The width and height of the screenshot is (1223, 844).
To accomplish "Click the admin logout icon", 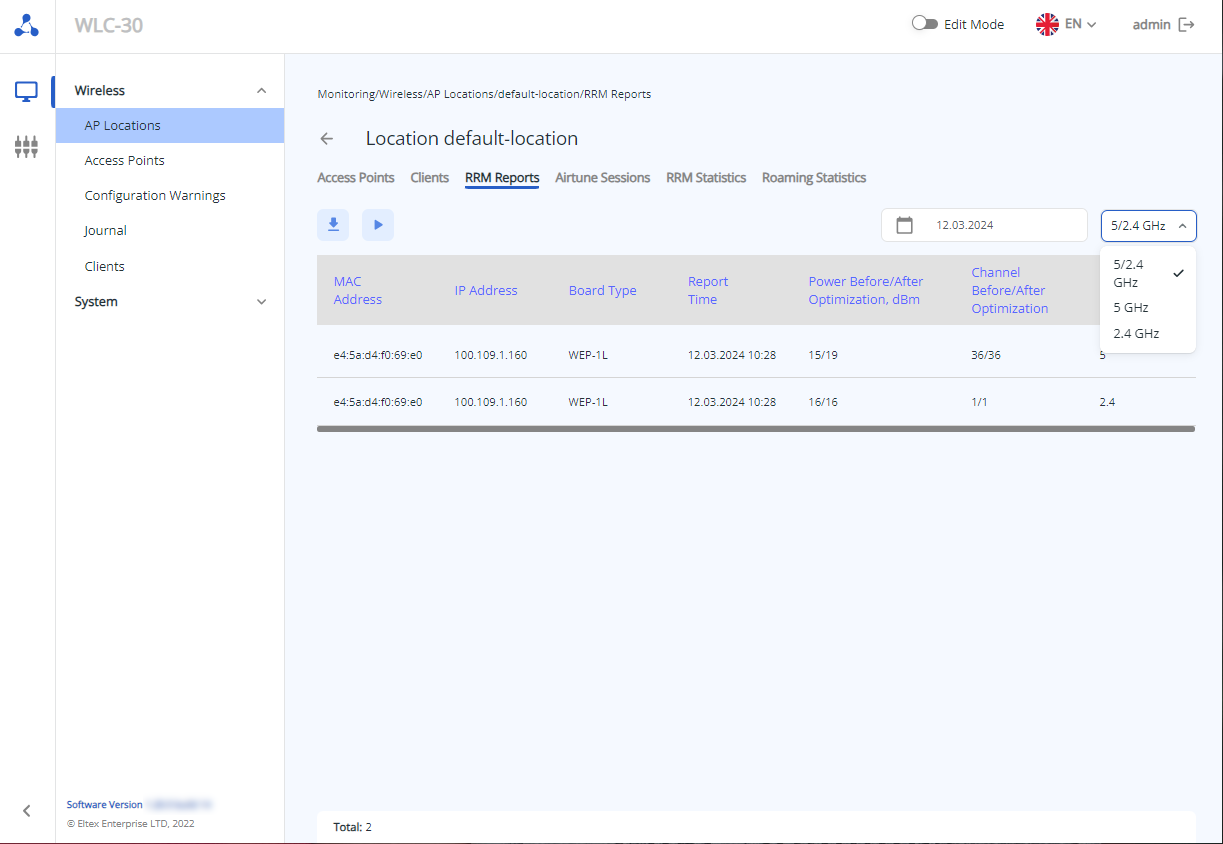I will pos(1187,25).
